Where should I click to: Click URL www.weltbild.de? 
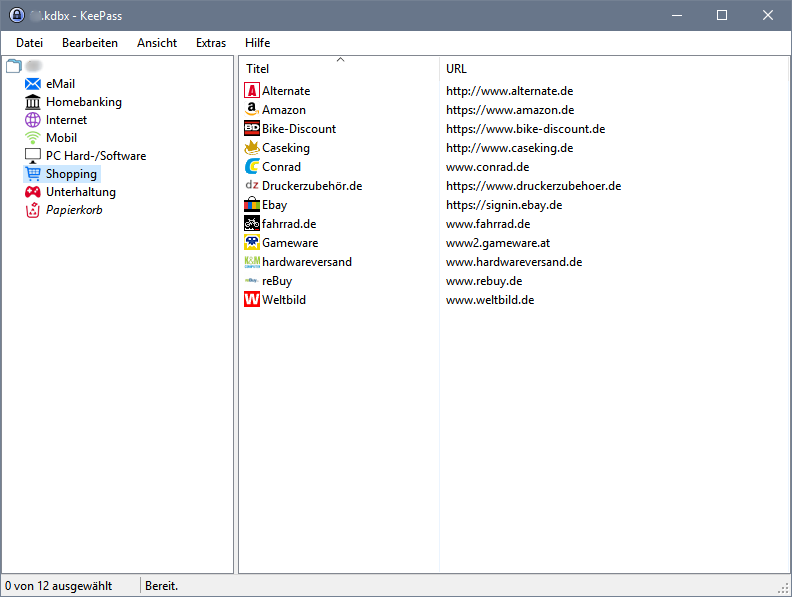point(490,300)
